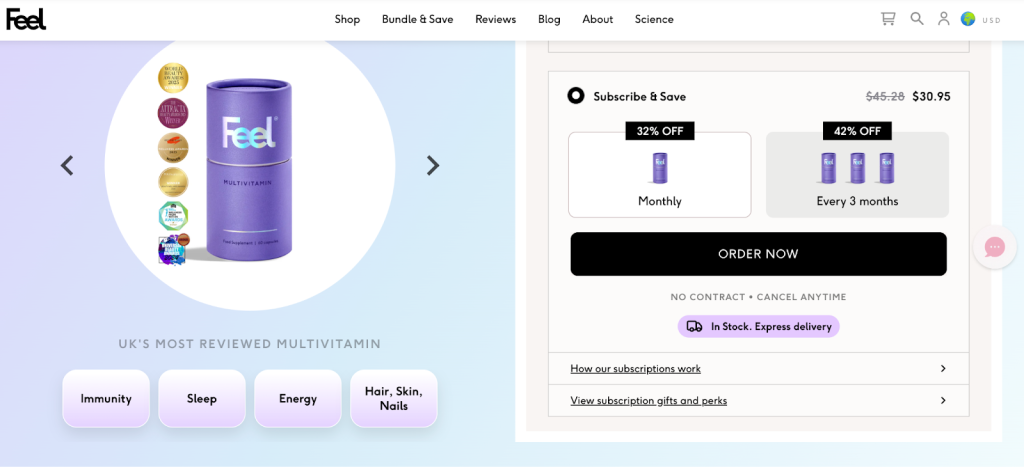Click the delivery truck icon
The width and height of the screenshot is (1024, 467).
tap(695, 327)
